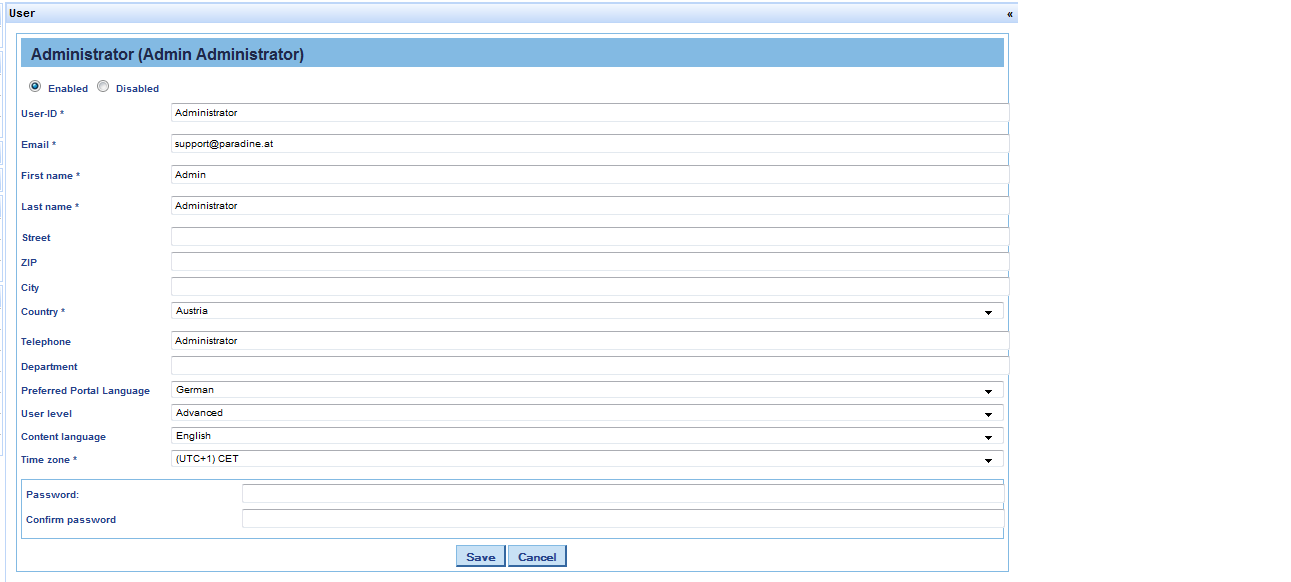The height and width of the screenshot is (582, 1291).
Task: Click the Save button
Action: 480,557
